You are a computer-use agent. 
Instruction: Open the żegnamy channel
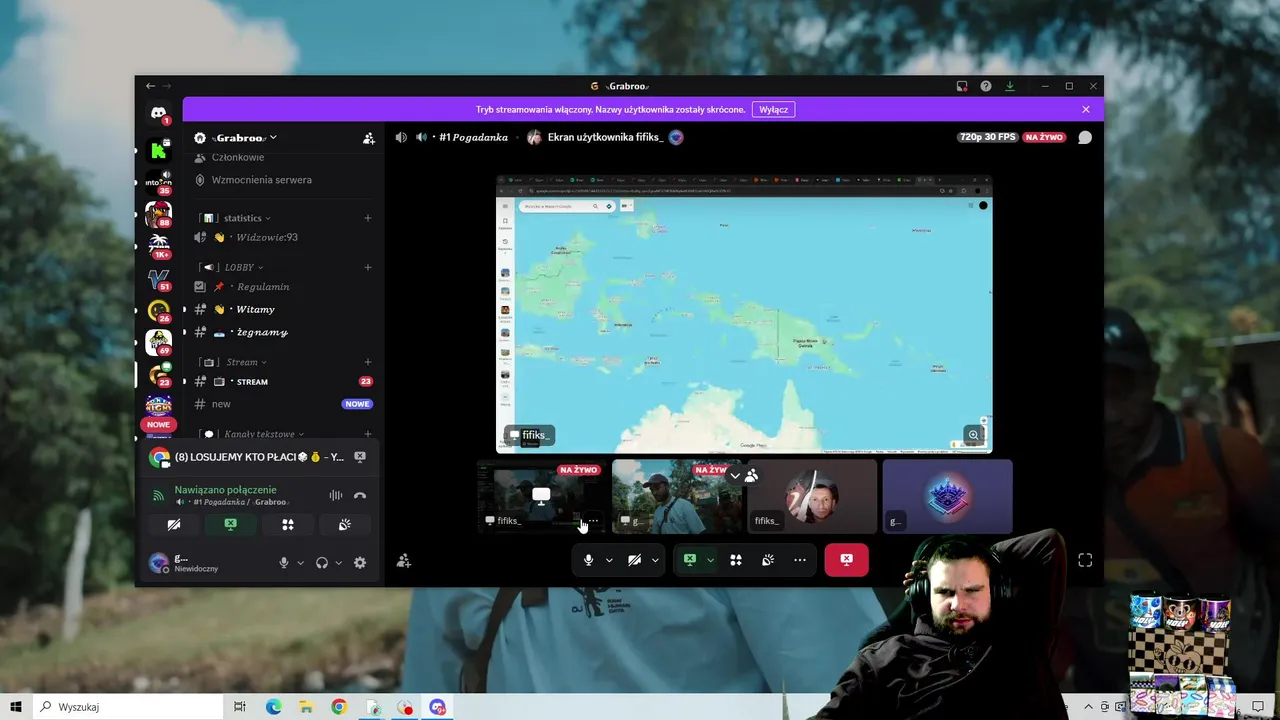[x=283, y=332]
